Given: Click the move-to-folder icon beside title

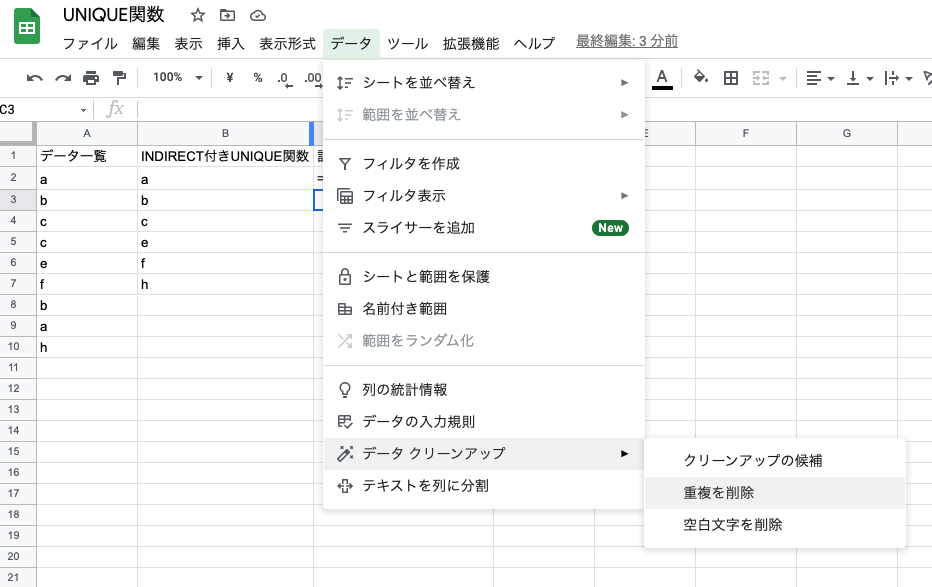Looking at the screenshot, I should [x=228, y=15].
